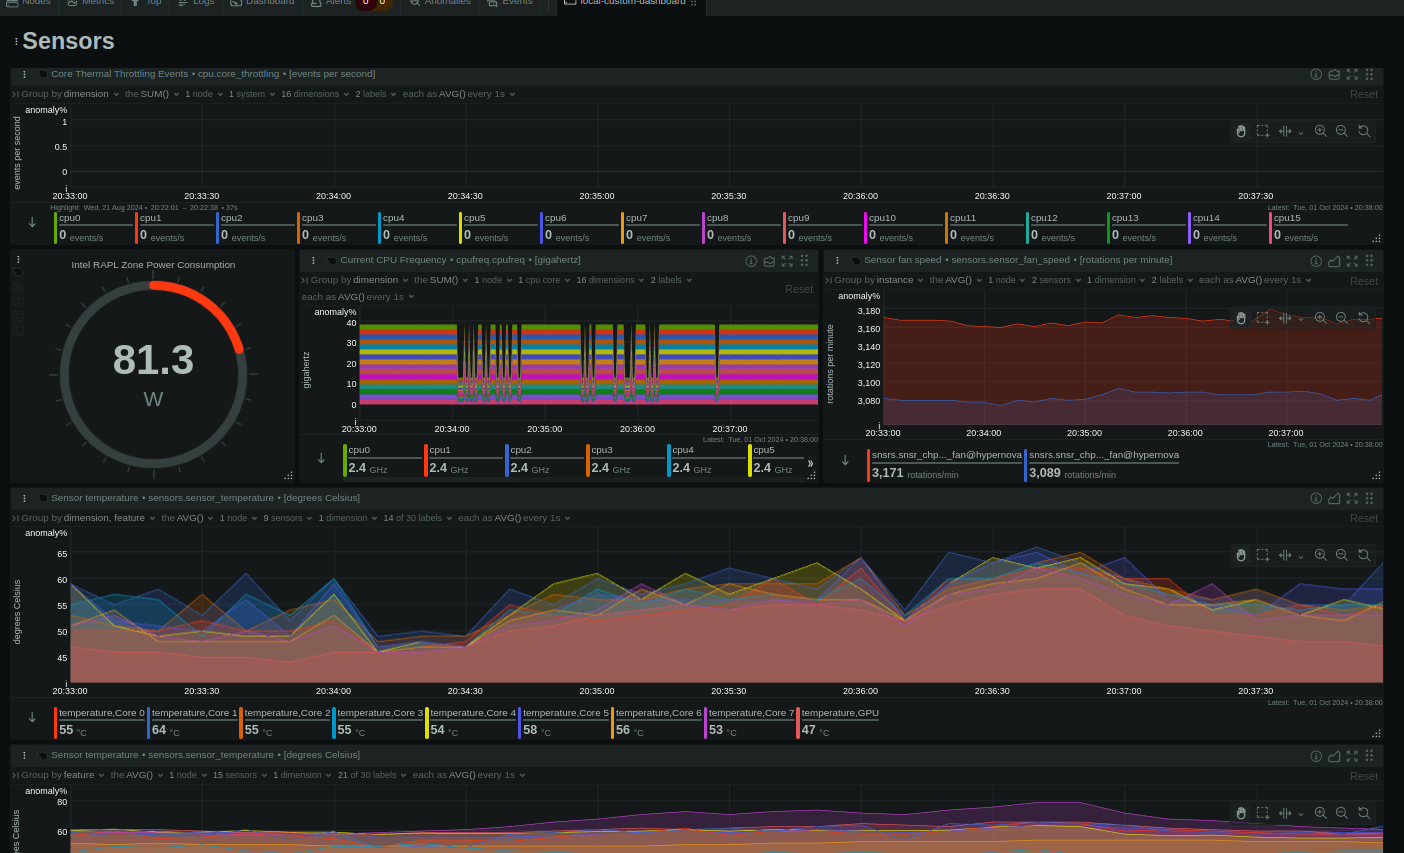Click Reset on Current CPU Frequency chart
Viewport: 1404px width, 853px height.
799,289
